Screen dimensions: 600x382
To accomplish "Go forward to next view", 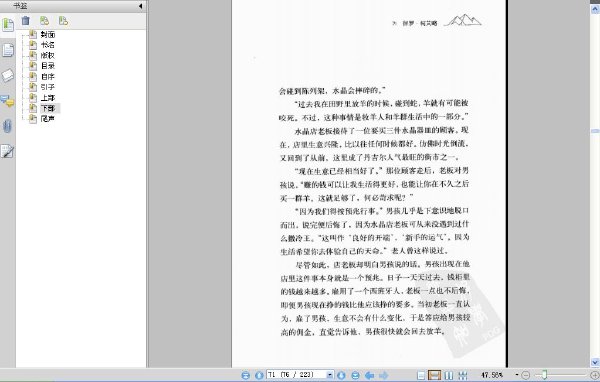I will pos(383,375).
